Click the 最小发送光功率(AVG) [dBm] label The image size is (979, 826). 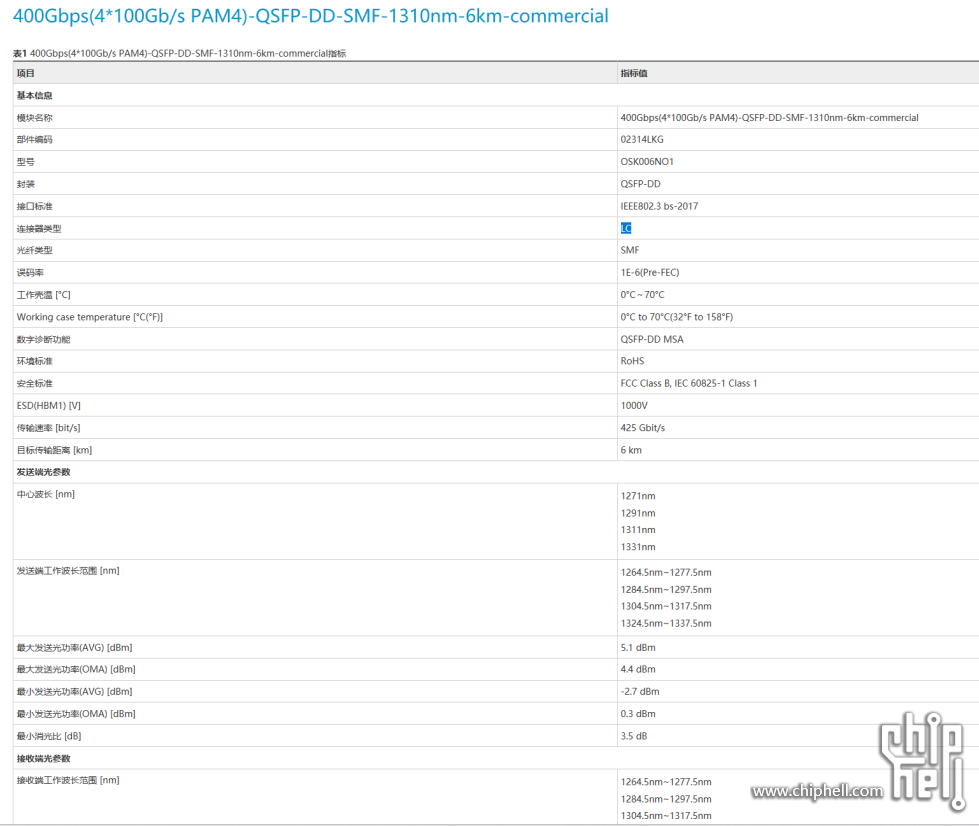74,692
